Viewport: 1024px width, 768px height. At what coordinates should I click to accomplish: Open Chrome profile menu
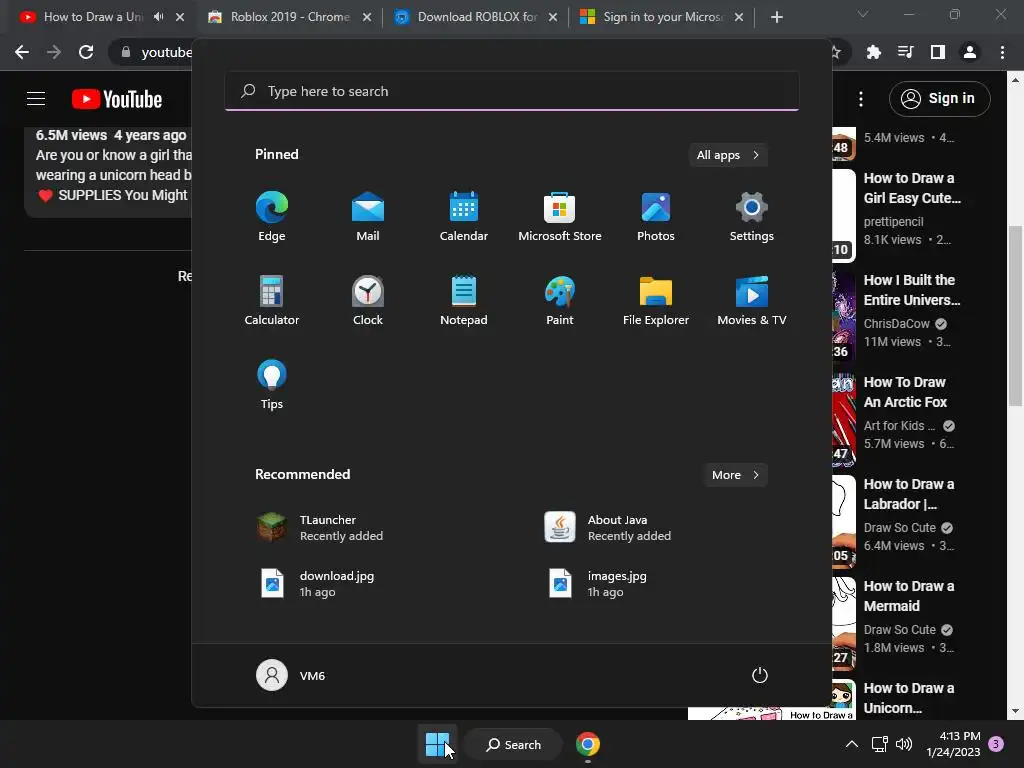970,52
